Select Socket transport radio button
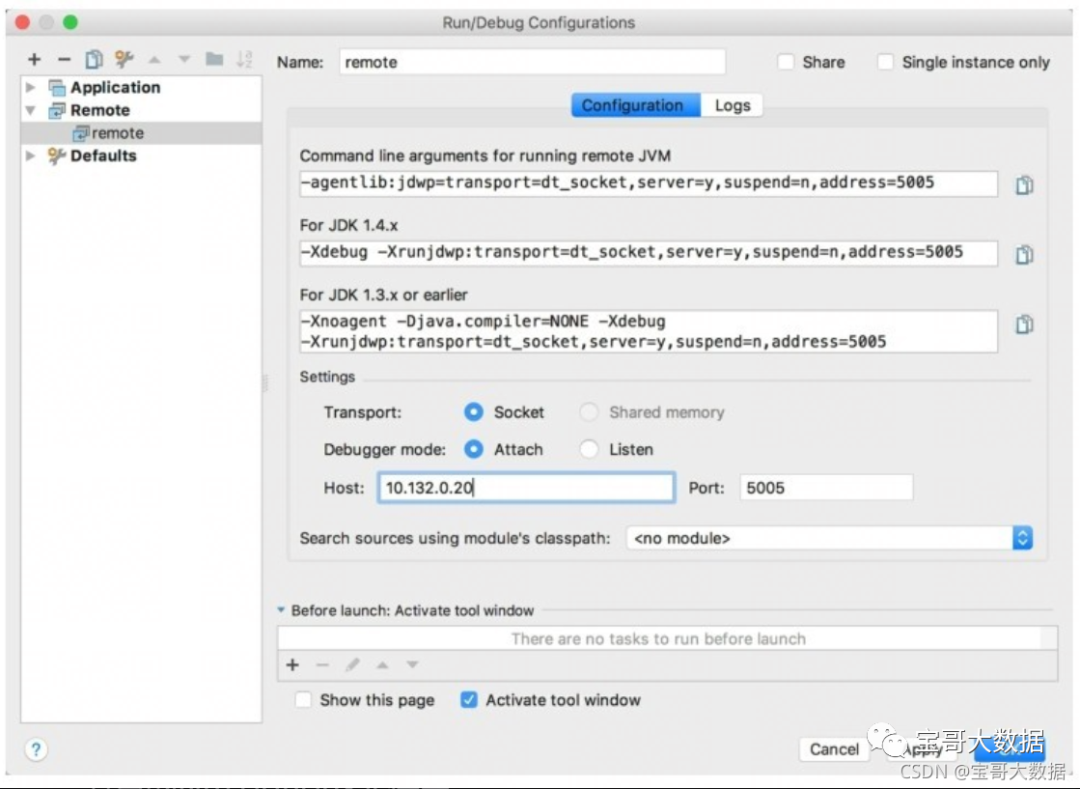Viewport: 1080px width, 789px height. (473, 412)
